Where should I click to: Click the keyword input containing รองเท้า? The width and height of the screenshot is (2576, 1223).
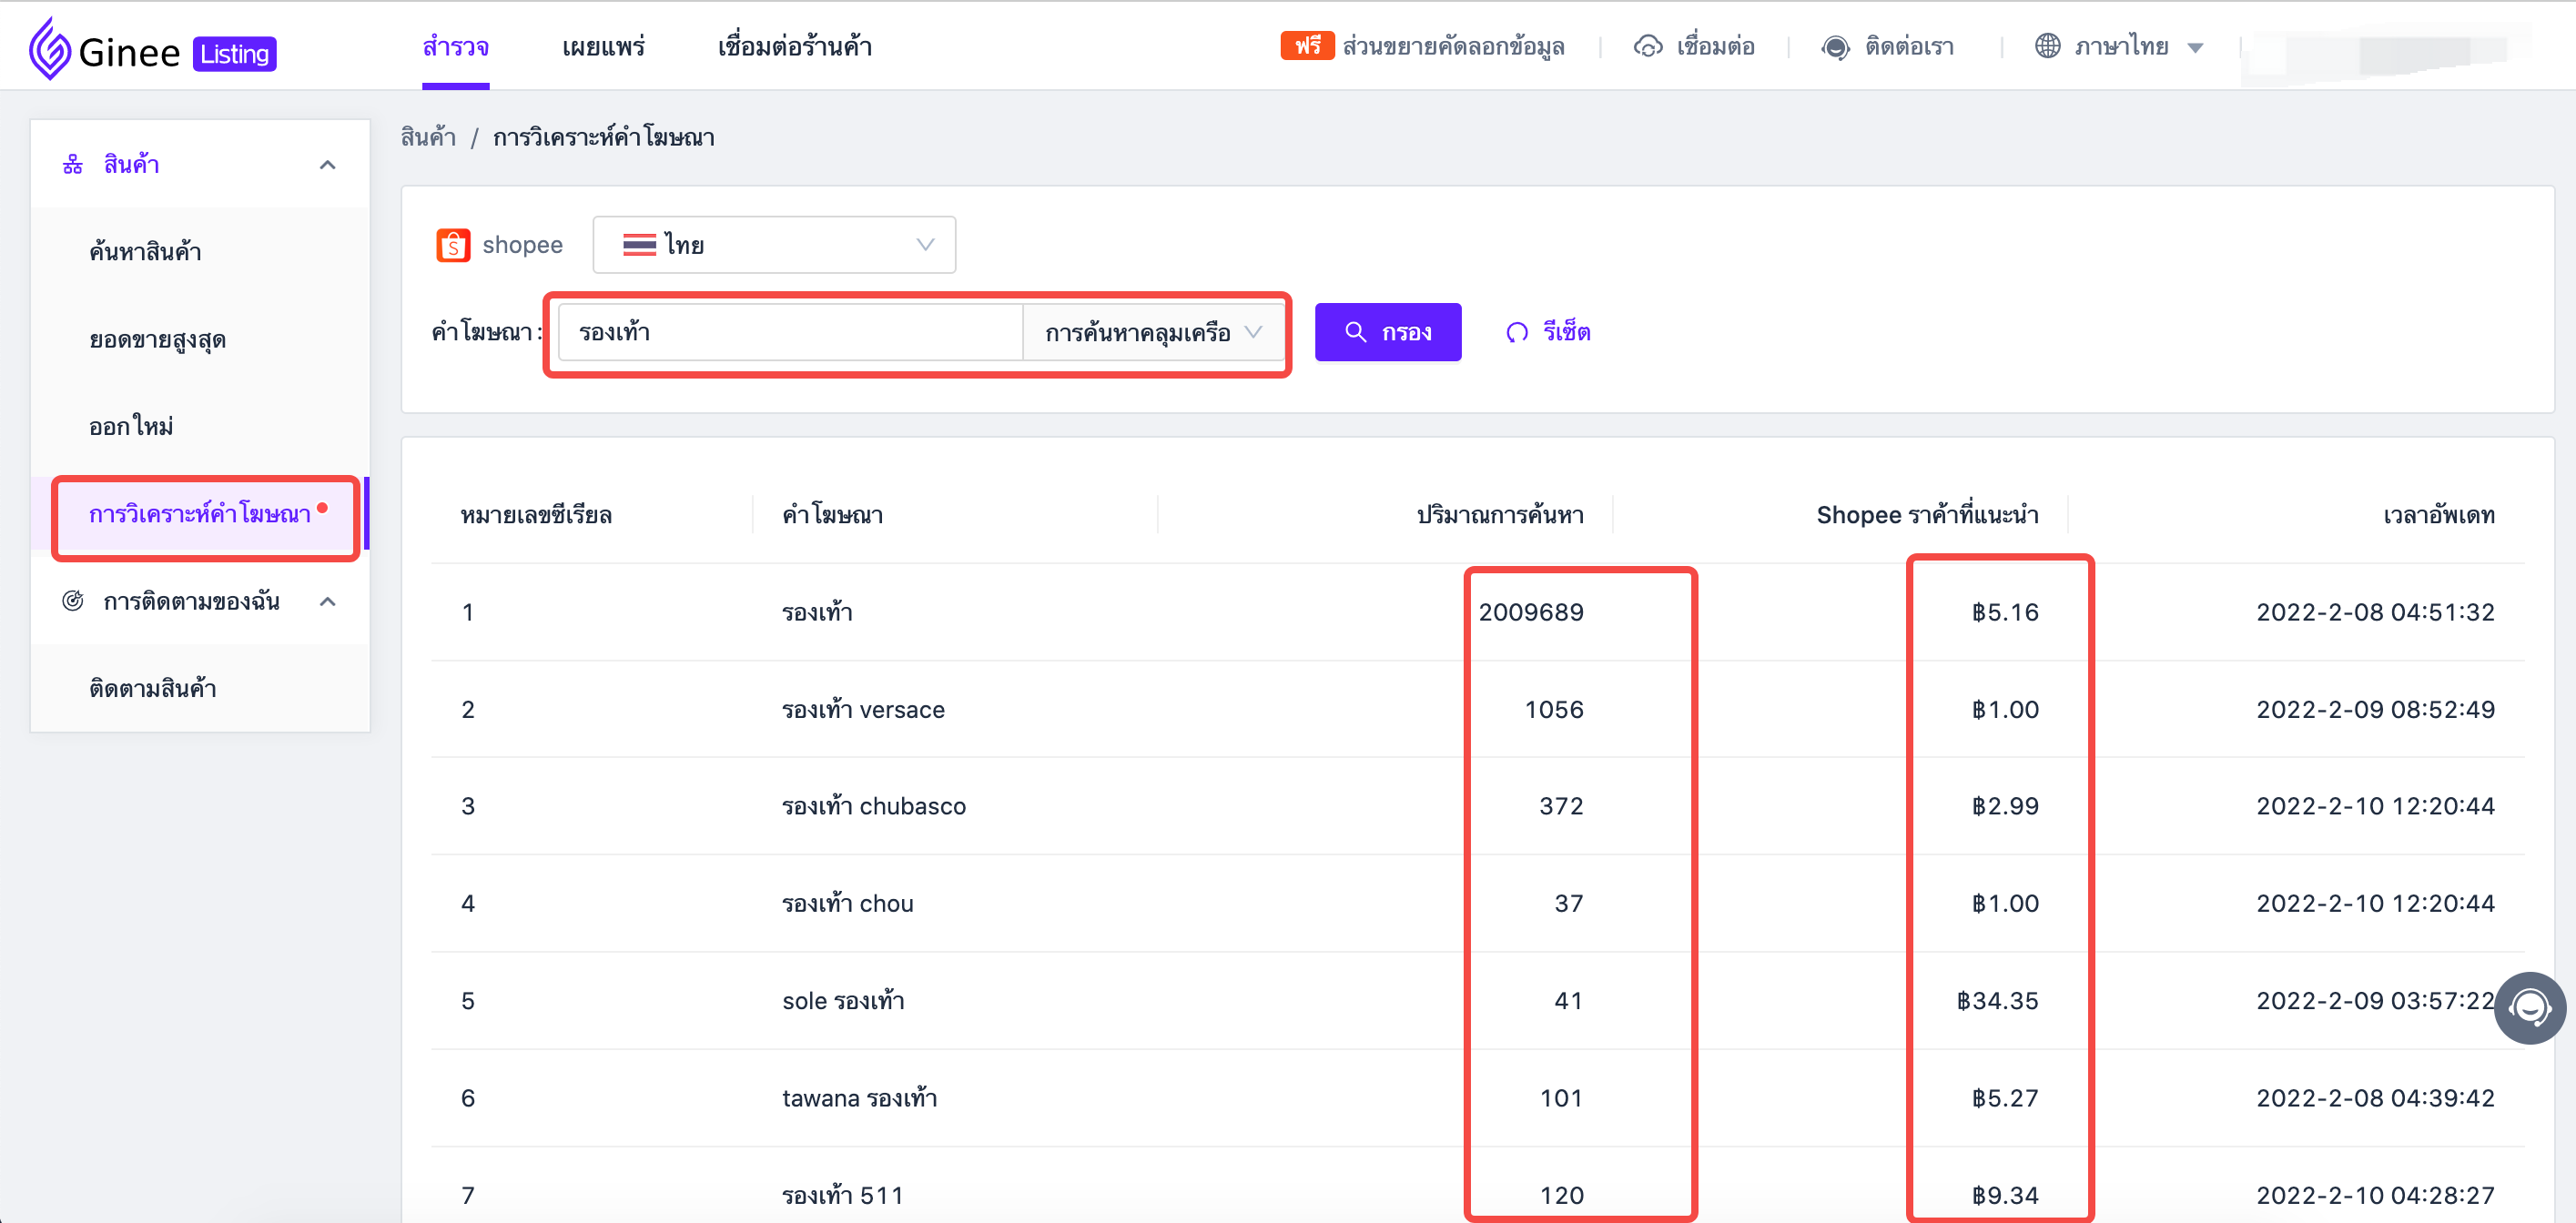click(x=790, y=332)
